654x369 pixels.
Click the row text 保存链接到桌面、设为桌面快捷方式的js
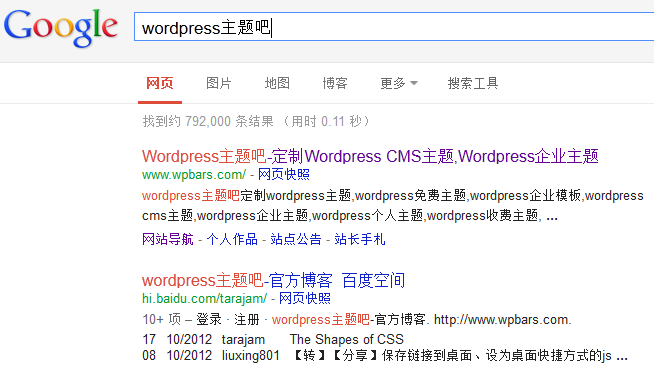coord(497,356)
